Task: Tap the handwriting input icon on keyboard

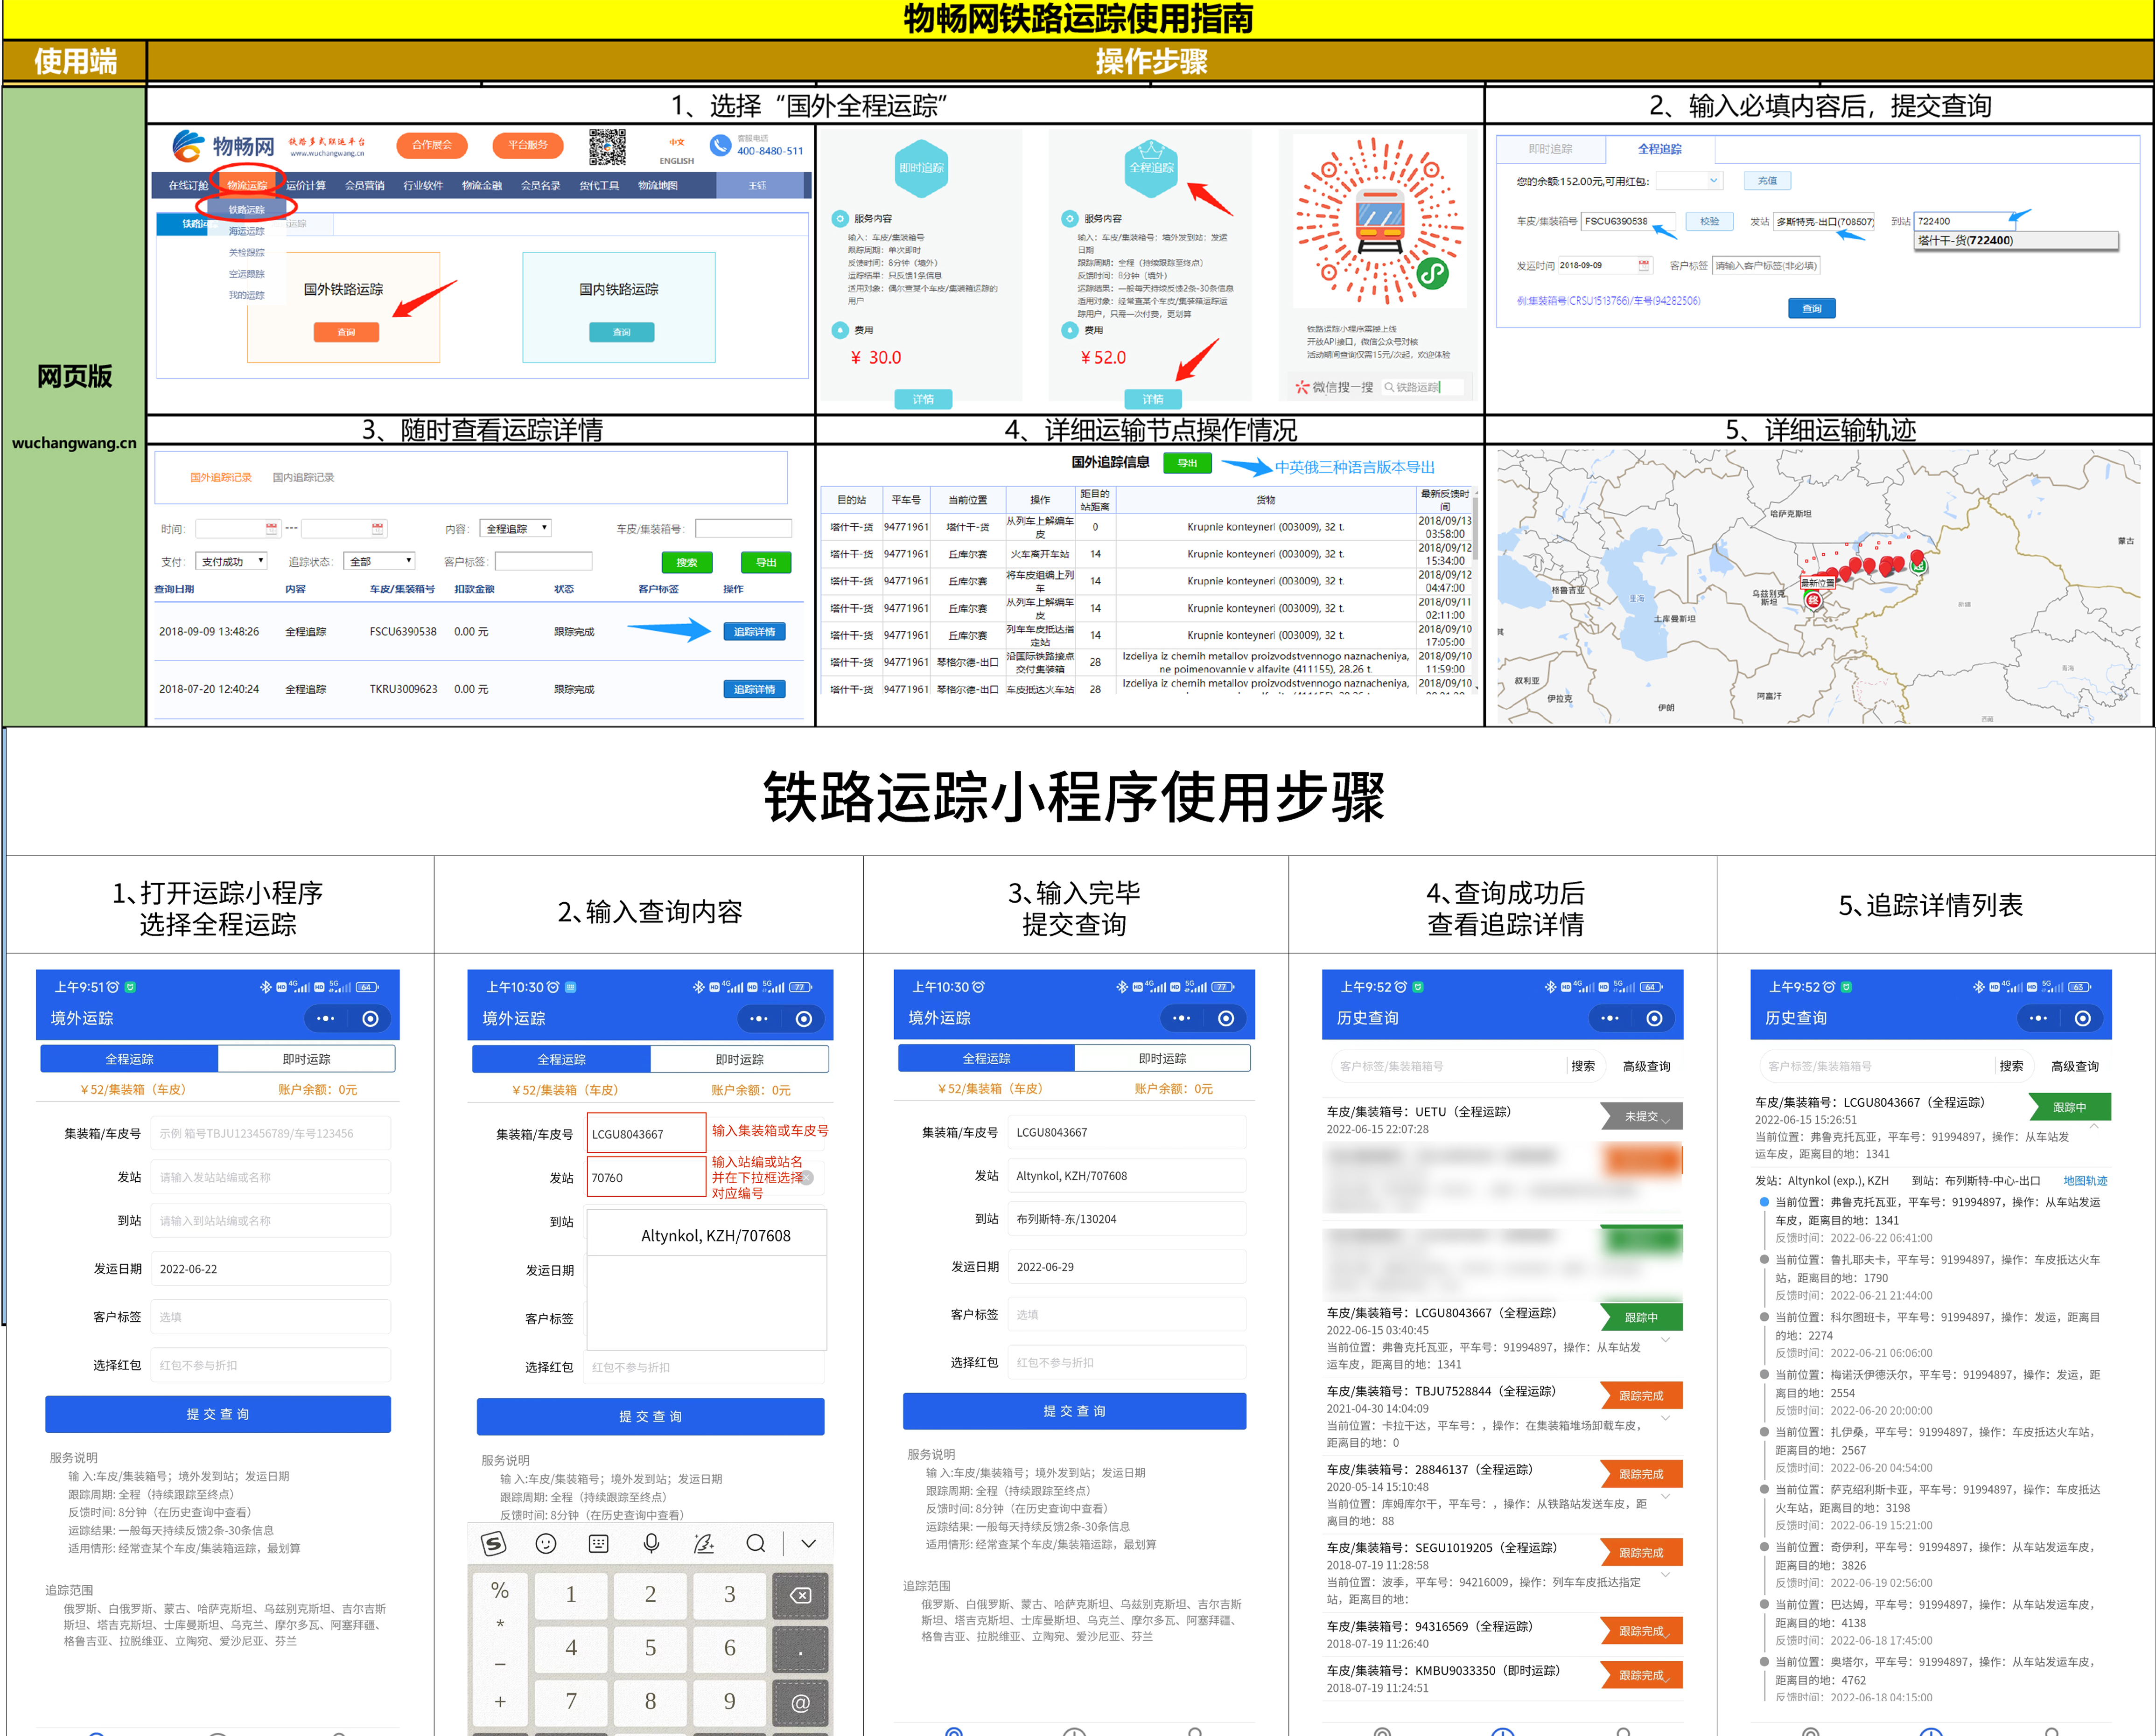Action: point(704,1544)
